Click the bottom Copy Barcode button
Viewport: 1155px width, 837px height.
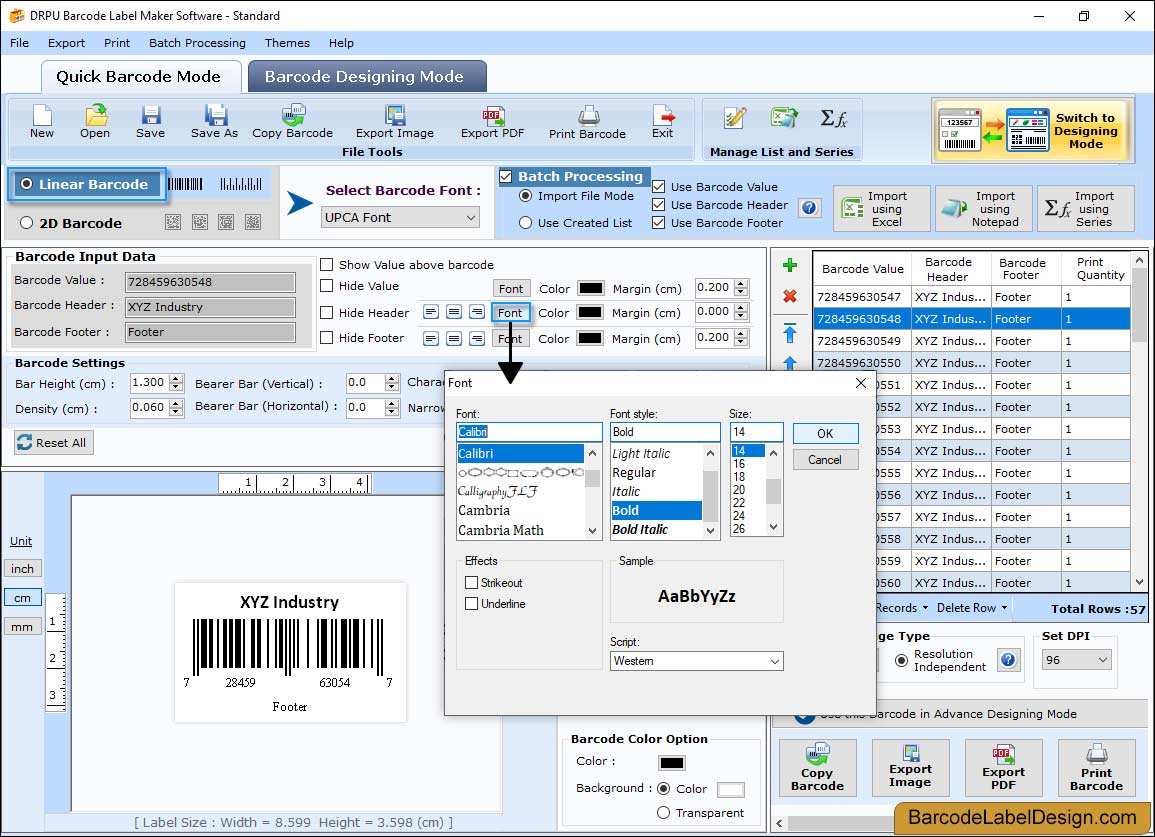818,768
